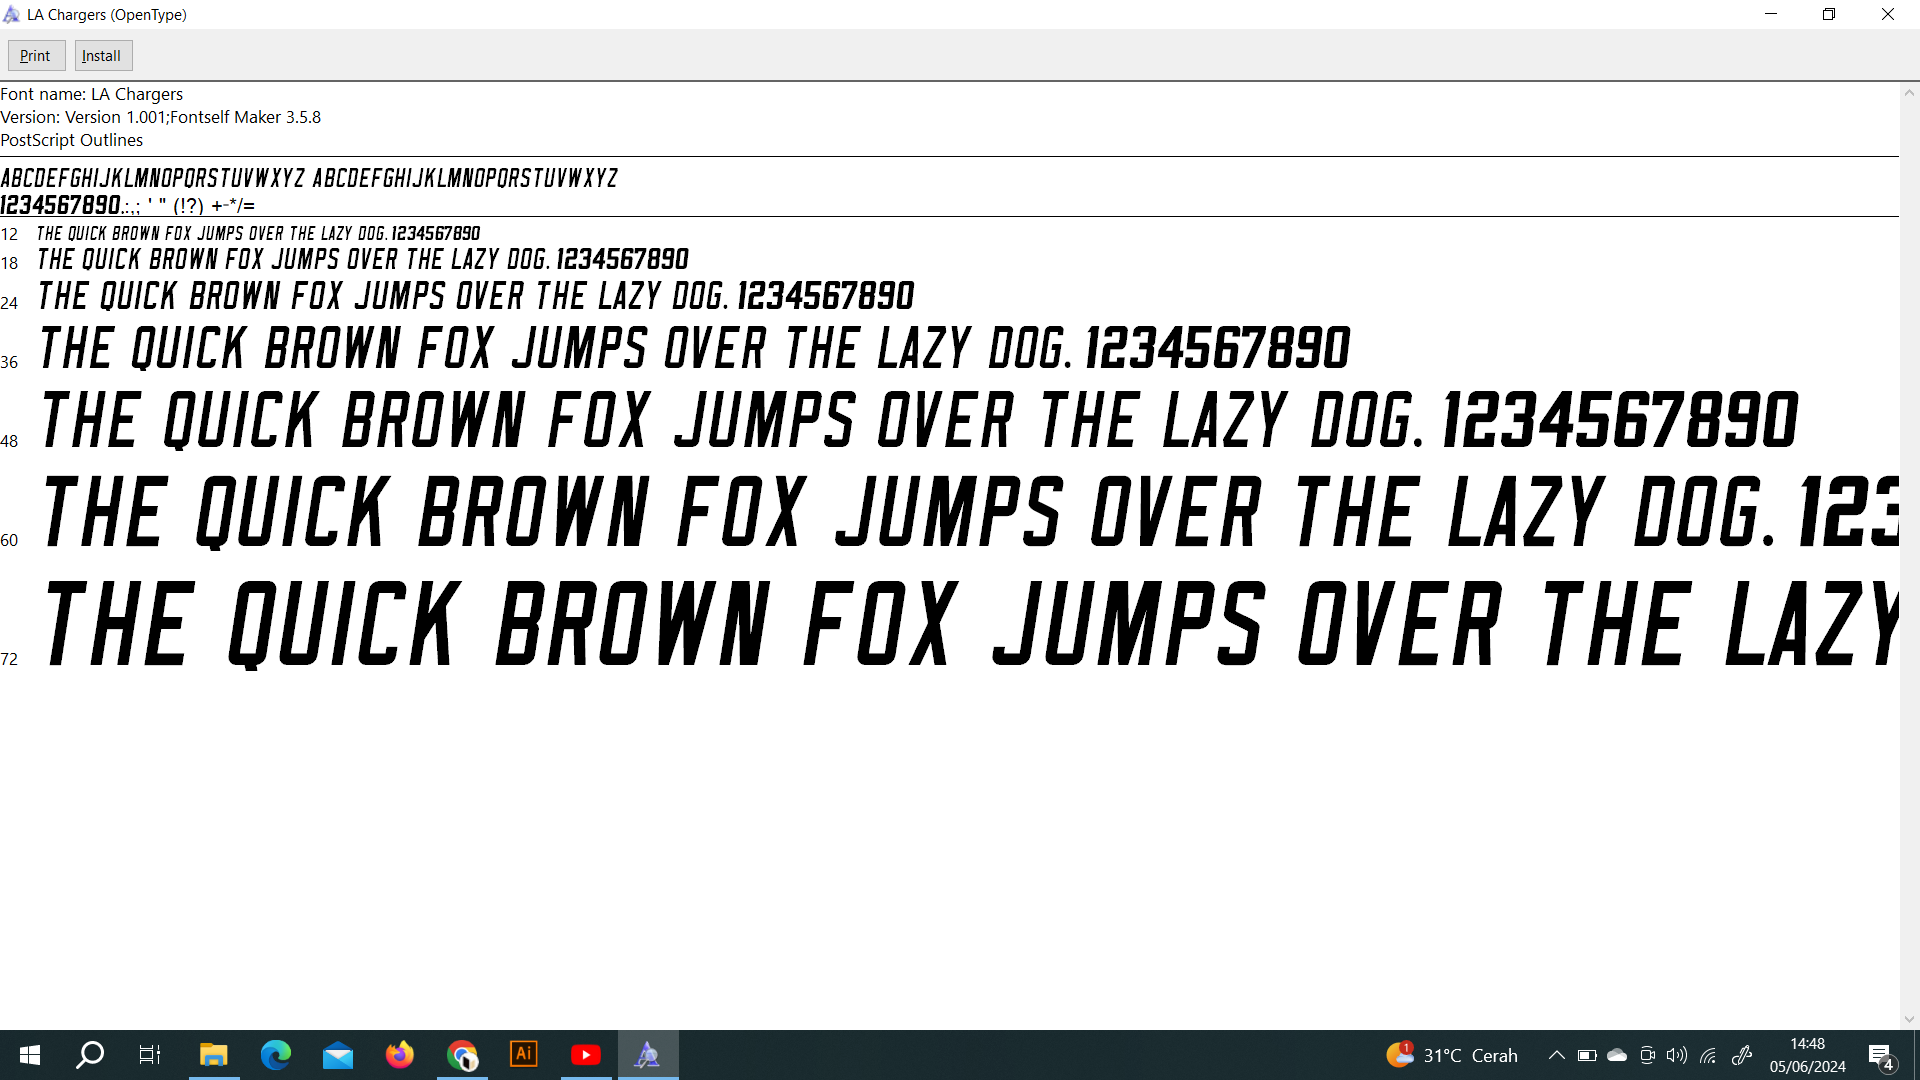Click the font viewer taskbar icon
This screenshot has width=1920, height=1080.
click(648, 1055)
